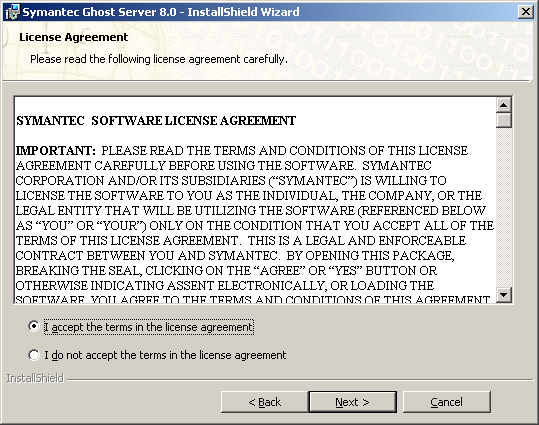This screenshot has height=425, width=539.
Task: Click the "InstallShield" label text
Action: [x=35, y=378]
